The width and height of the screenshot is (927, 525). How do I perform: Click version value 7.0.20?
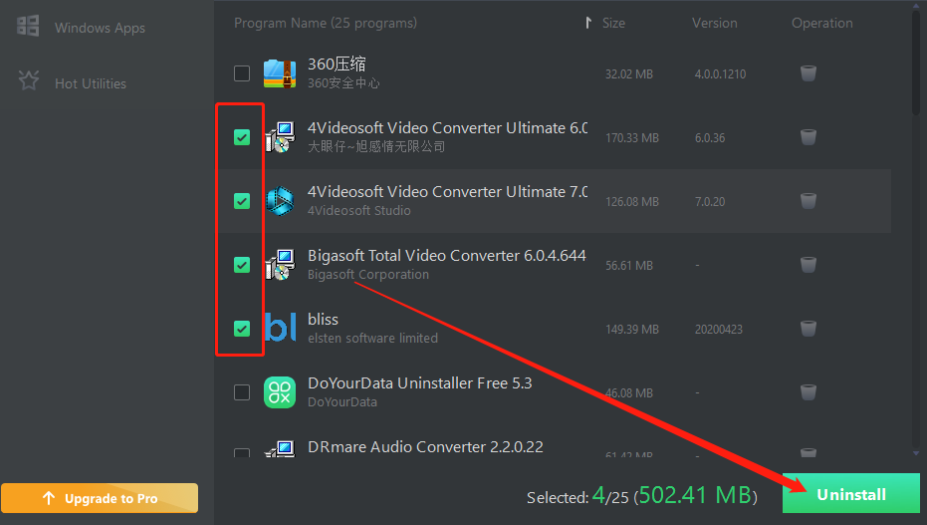pyautogui.click(x=709, y=202)
